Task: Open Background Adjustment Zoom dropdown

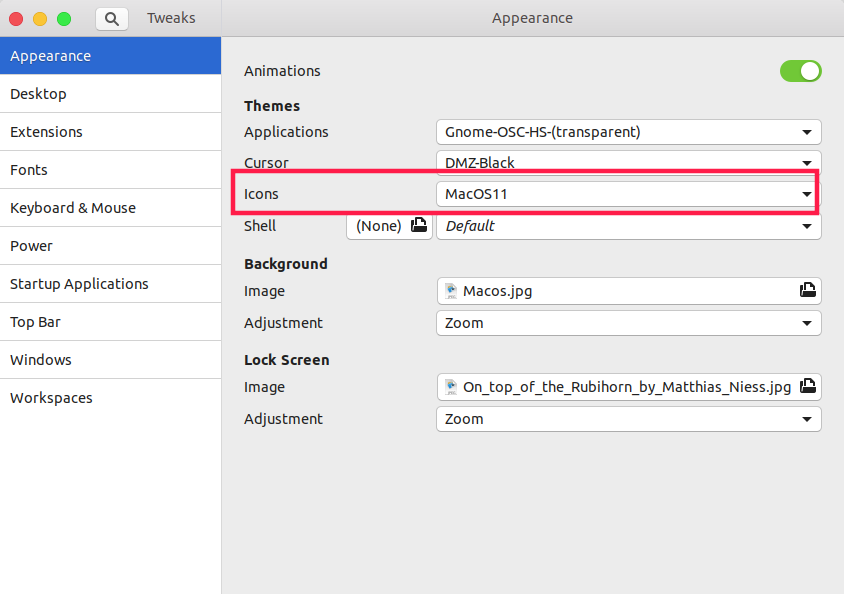Action: [x=629, y=323]
